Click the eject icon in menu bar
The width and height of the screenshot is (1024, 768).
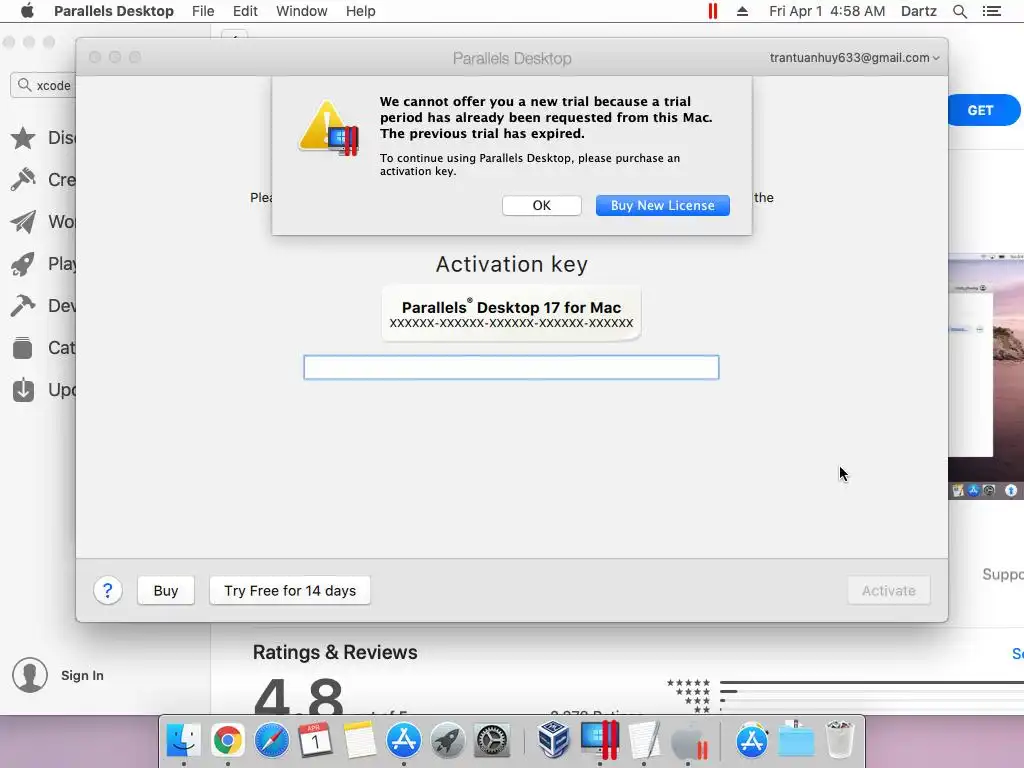tap(742, 11)
